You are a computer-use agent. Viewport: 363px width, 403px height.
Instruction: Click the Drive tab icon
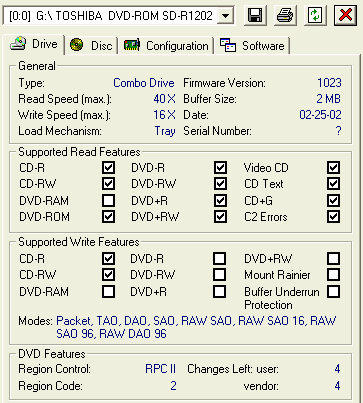(x=18, y=44)
